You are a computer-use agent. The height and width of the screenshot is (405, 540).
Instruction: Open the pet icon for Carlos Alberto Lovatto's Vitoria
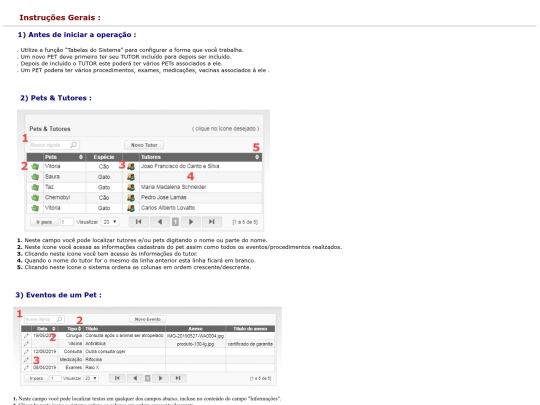pos(35,208)
